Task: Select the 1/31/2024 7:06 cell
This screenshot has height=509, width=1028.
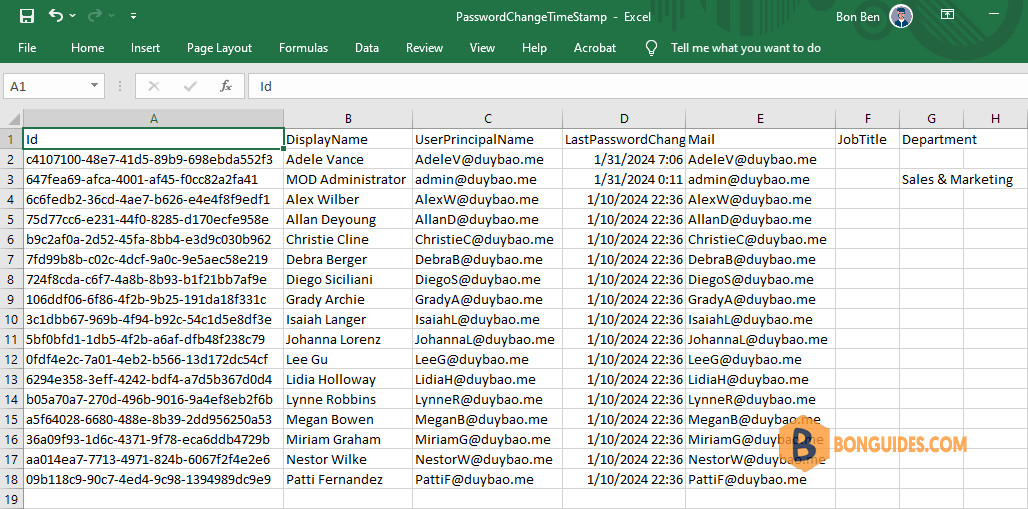Action: coord(624,159)
